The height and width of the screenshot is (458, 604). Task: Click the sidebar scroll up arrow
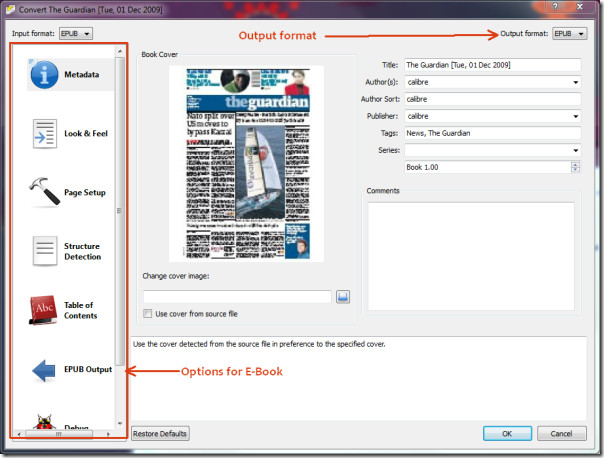click(120, 51)
